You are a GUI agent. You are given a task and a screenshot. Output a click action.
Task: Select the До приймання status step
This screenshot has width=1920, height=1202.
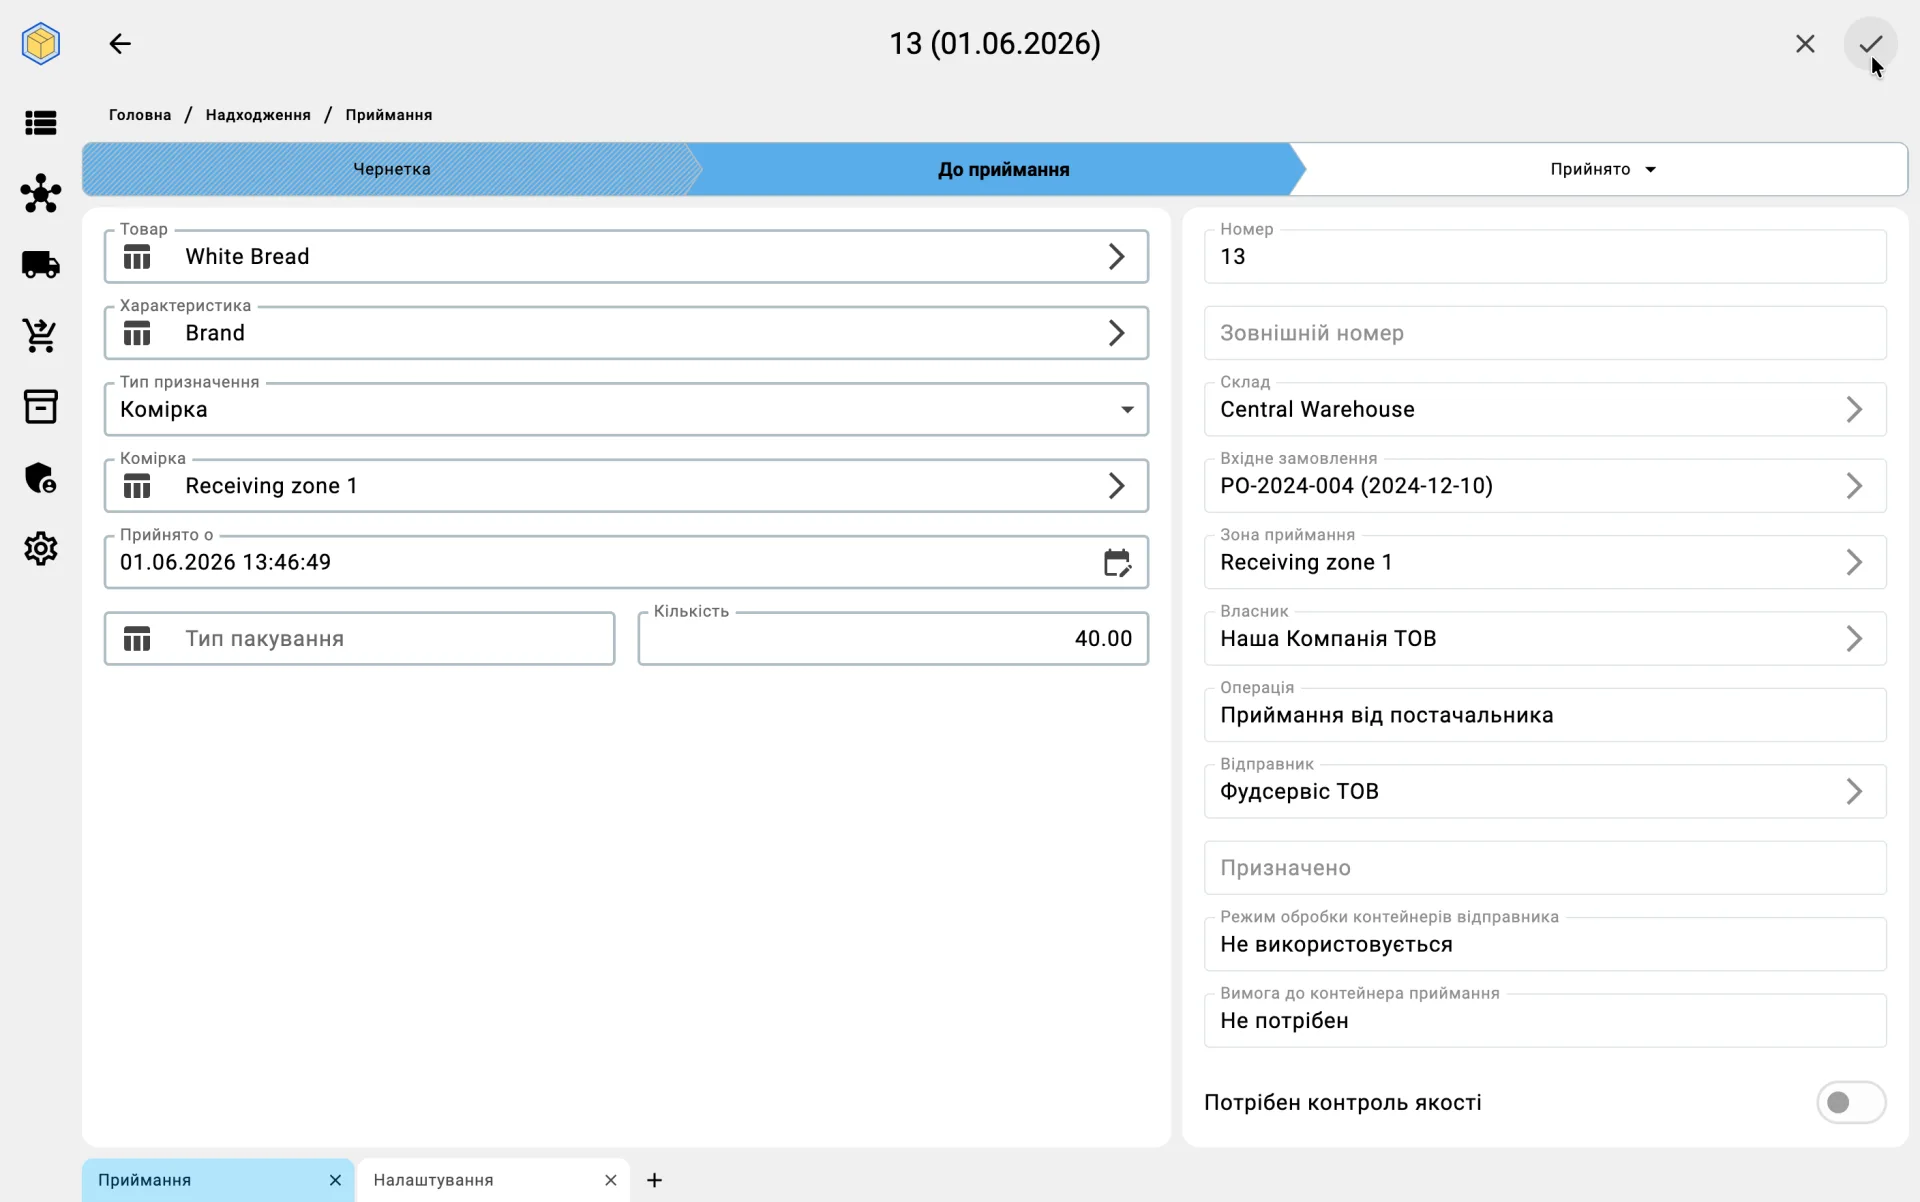point(1003,170)
